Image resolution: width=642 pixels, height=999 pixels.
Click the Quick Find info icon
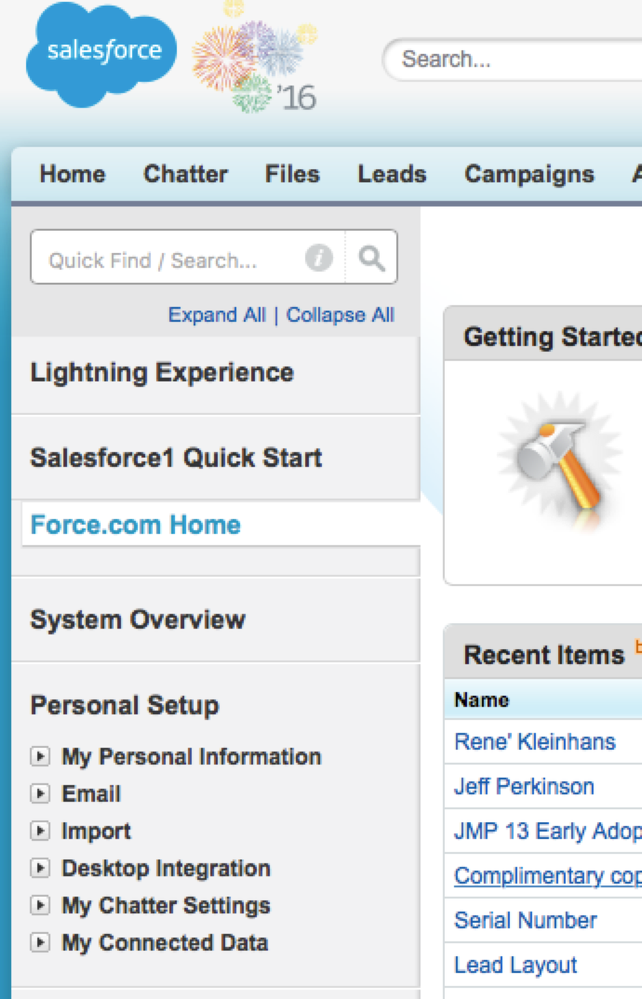pyautogui.click(x=318, y=258)
